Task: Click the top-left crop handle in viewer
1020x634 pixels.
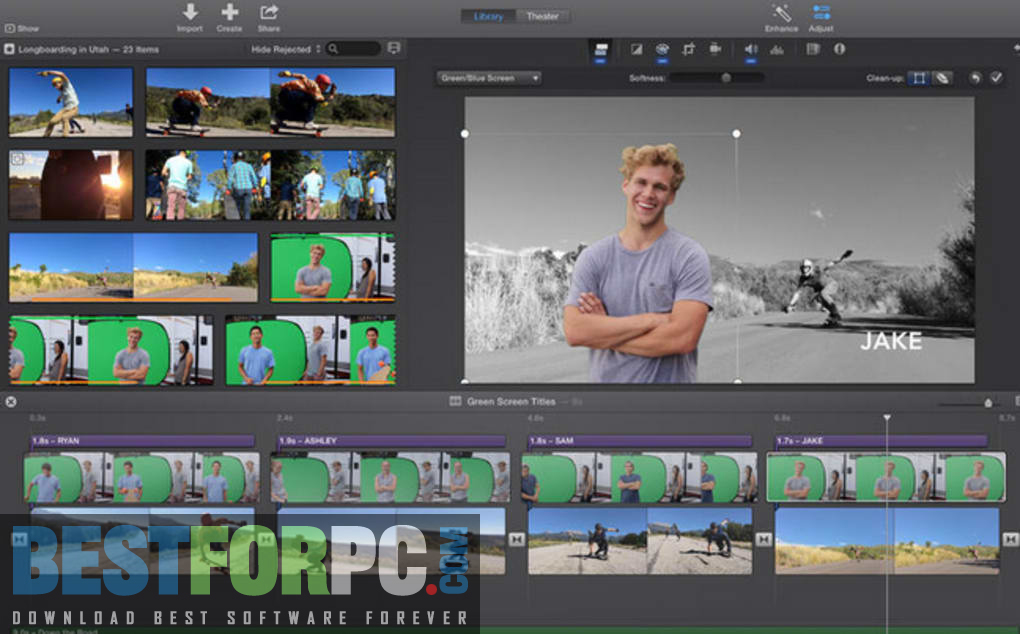Action: pos(464,133)
